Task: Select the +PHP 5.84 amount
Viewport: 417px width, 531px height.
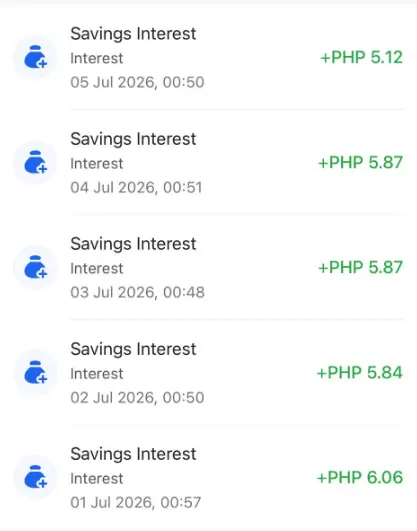Action: (360, 373)
